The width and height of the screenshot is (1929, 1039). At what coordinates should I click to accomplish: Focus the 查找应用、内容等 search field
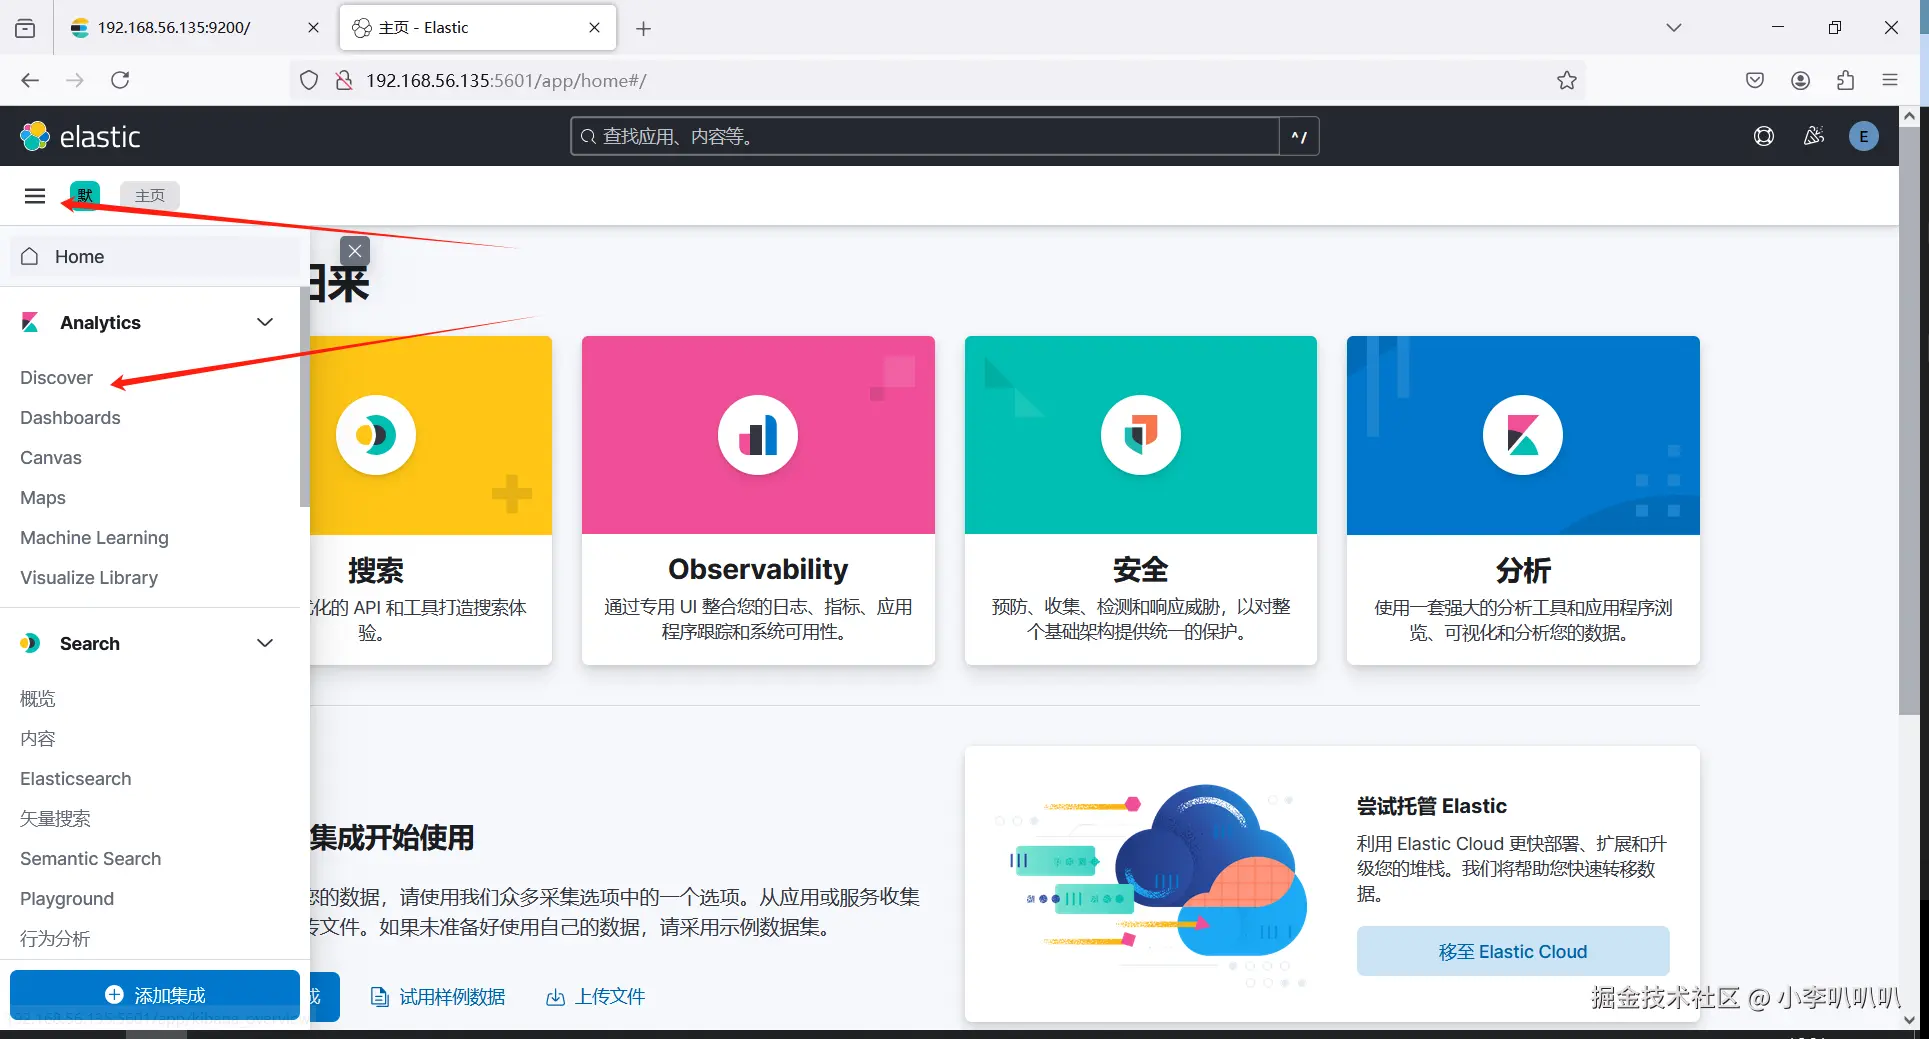click(x=925, y=136)
